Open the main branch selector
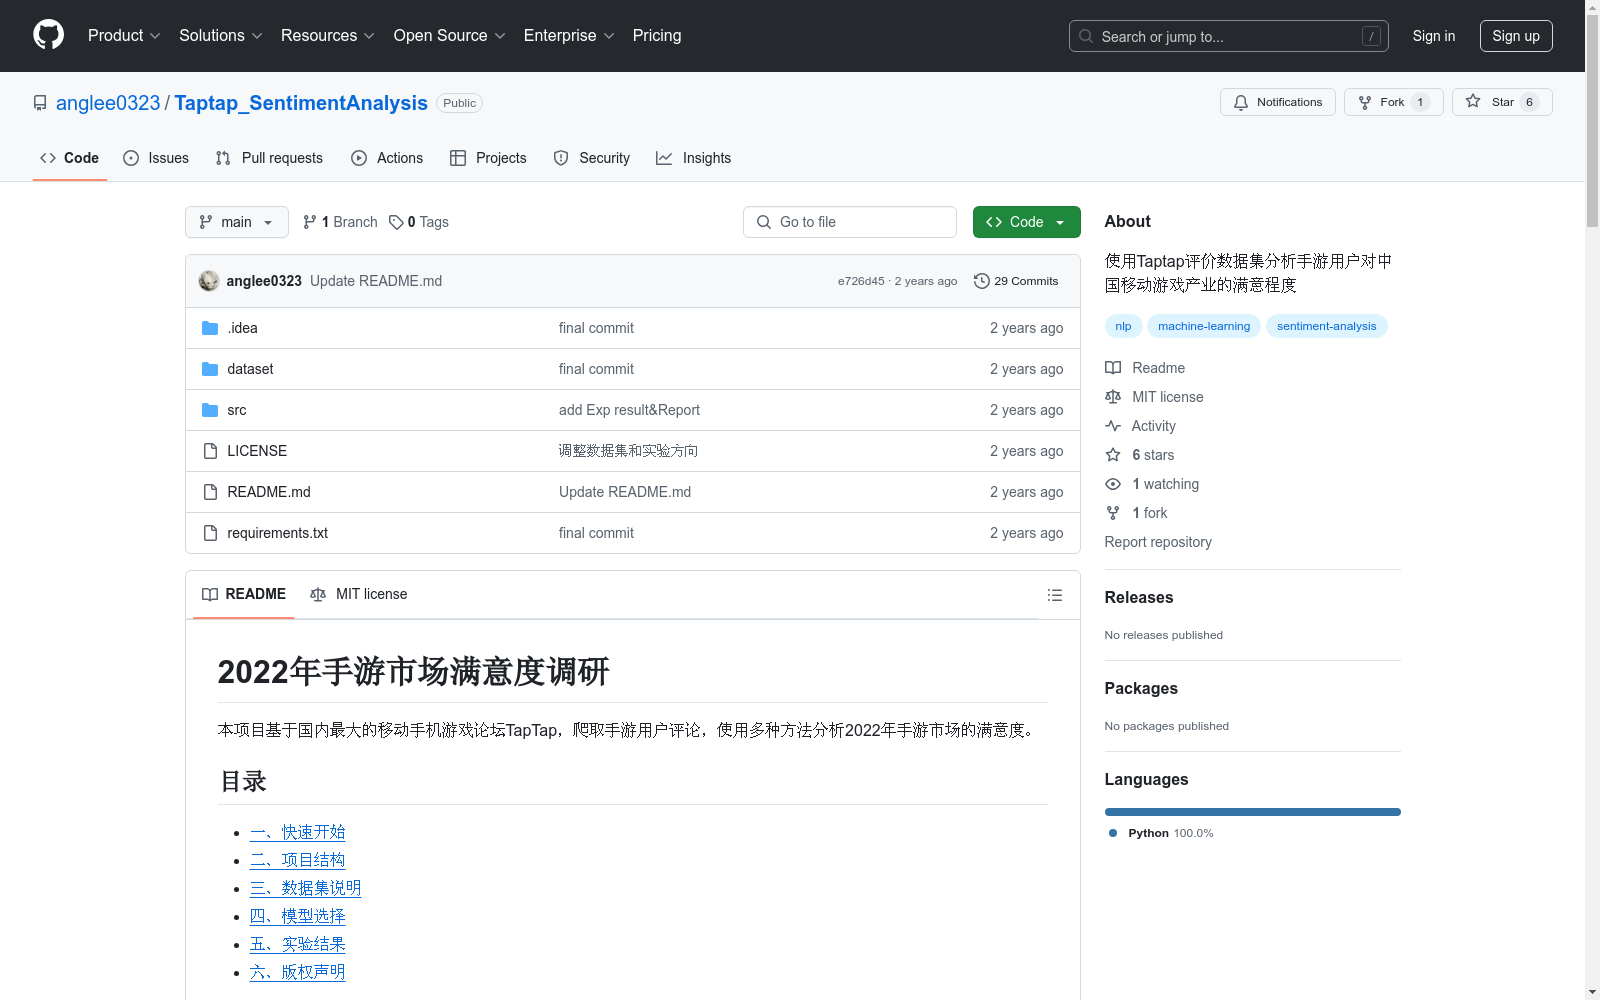Viewport: 1600px width, 1000px height. click(x=237, y=222)
